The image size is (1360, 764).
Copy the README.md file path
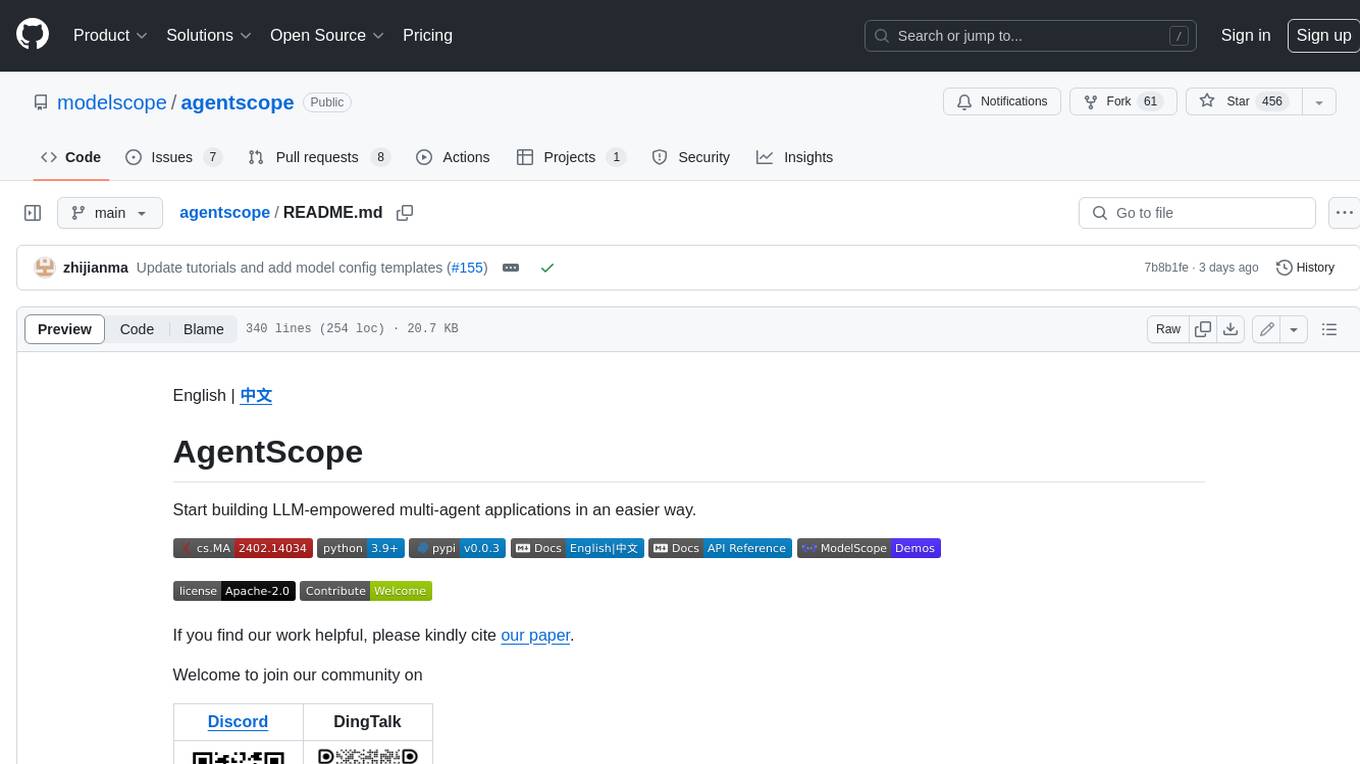point(405,213)
